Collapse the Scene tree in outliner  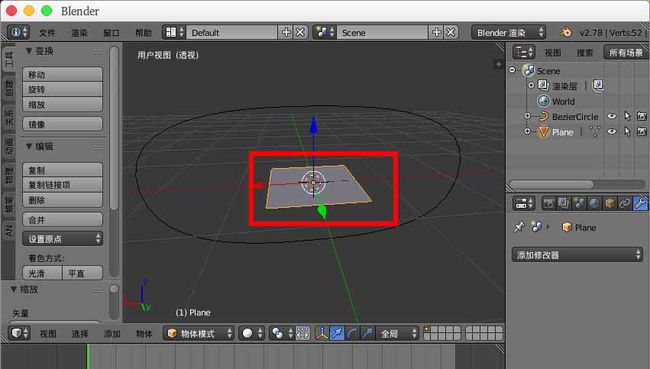coord(512,70)
